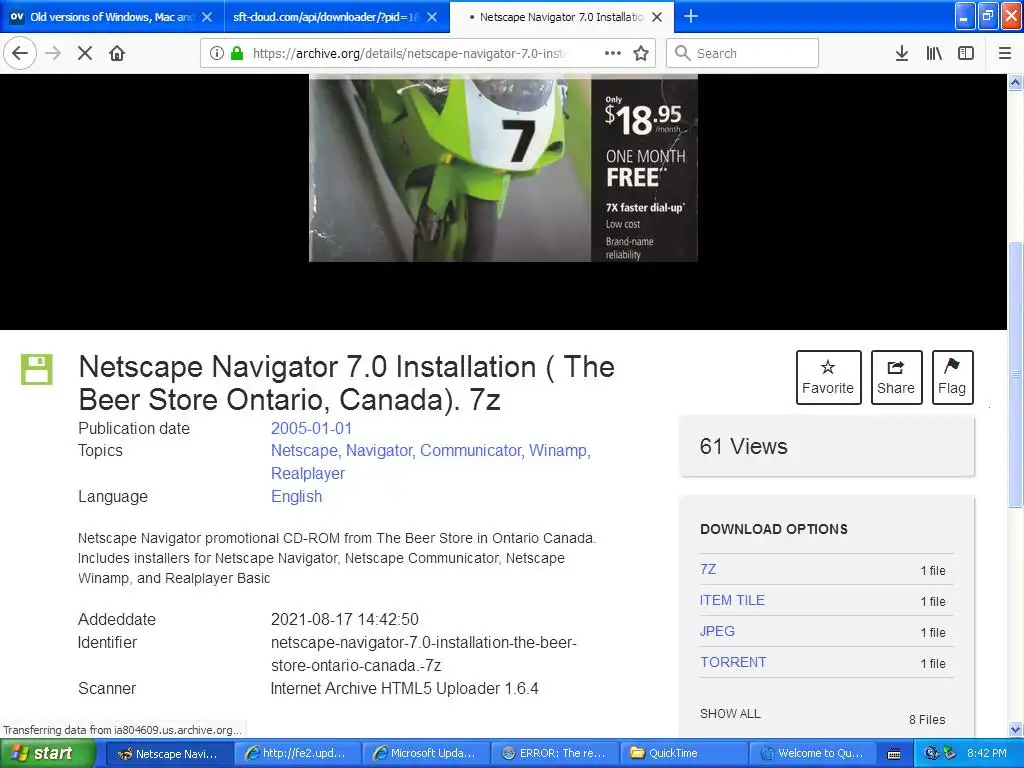Open the Realplayer topic link
The image size is (1024, 768).
[x=308, y=473]
